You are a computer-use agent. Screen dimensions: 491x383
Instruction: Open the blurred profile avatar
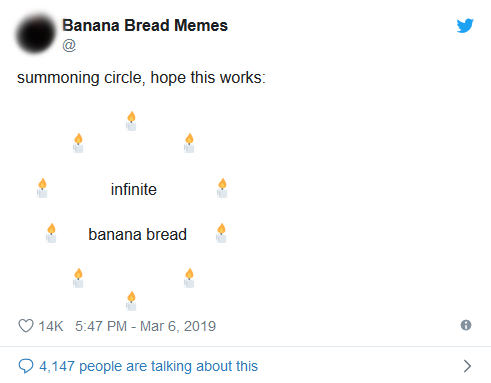35,33
